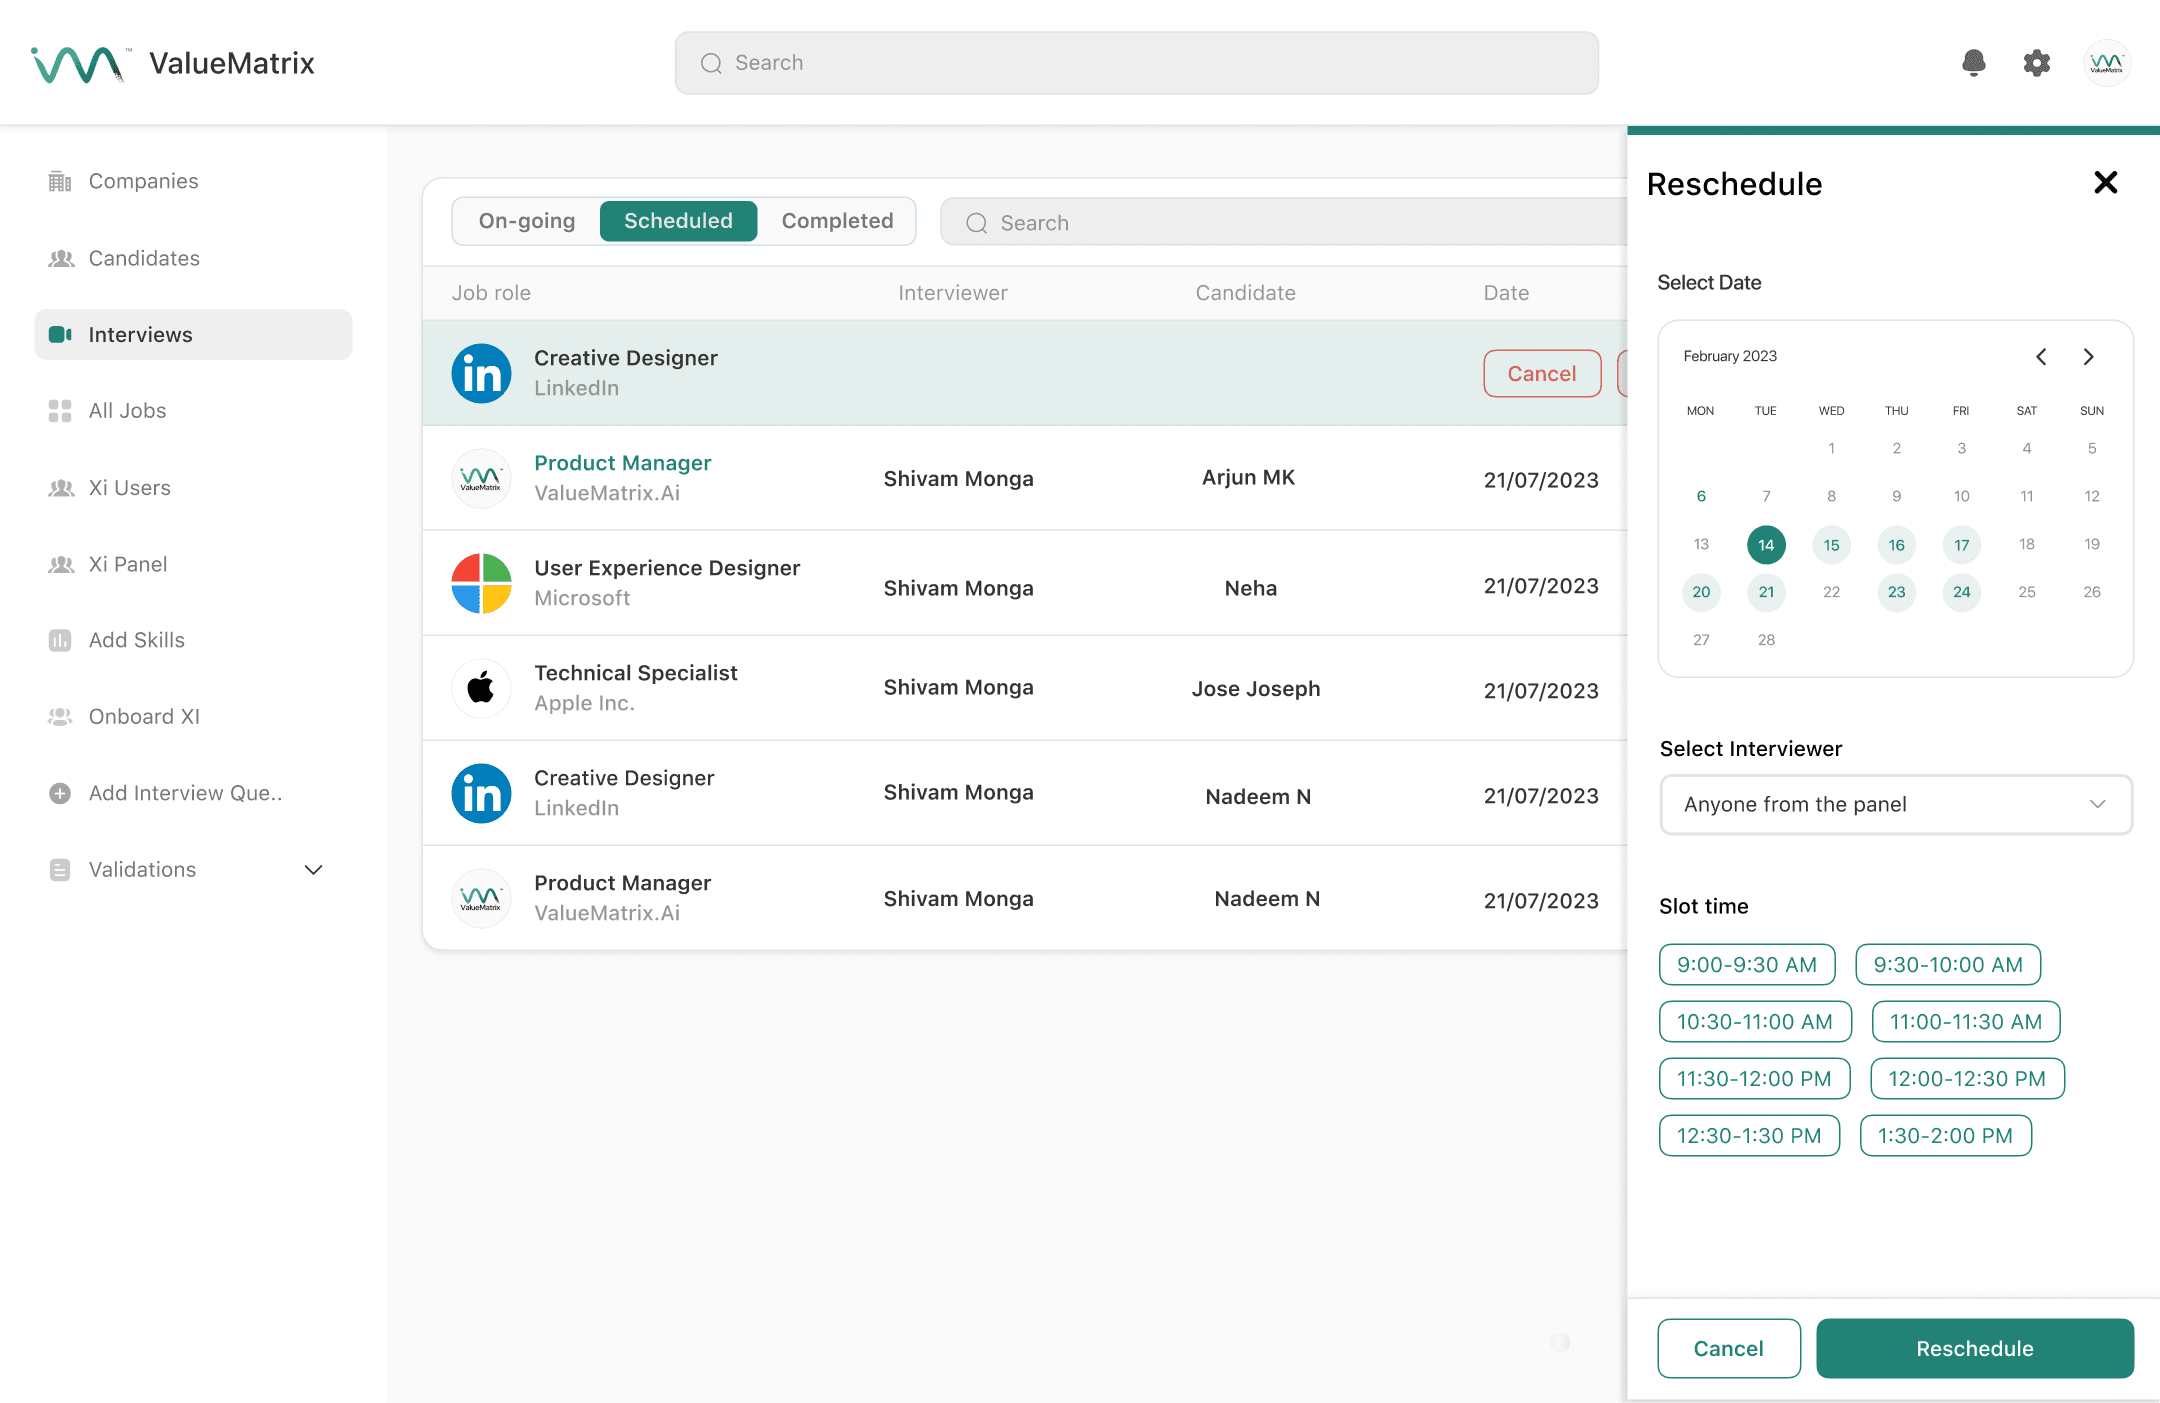Open Companies in the sidebar

pyautogui.click(x=143, y=181)
